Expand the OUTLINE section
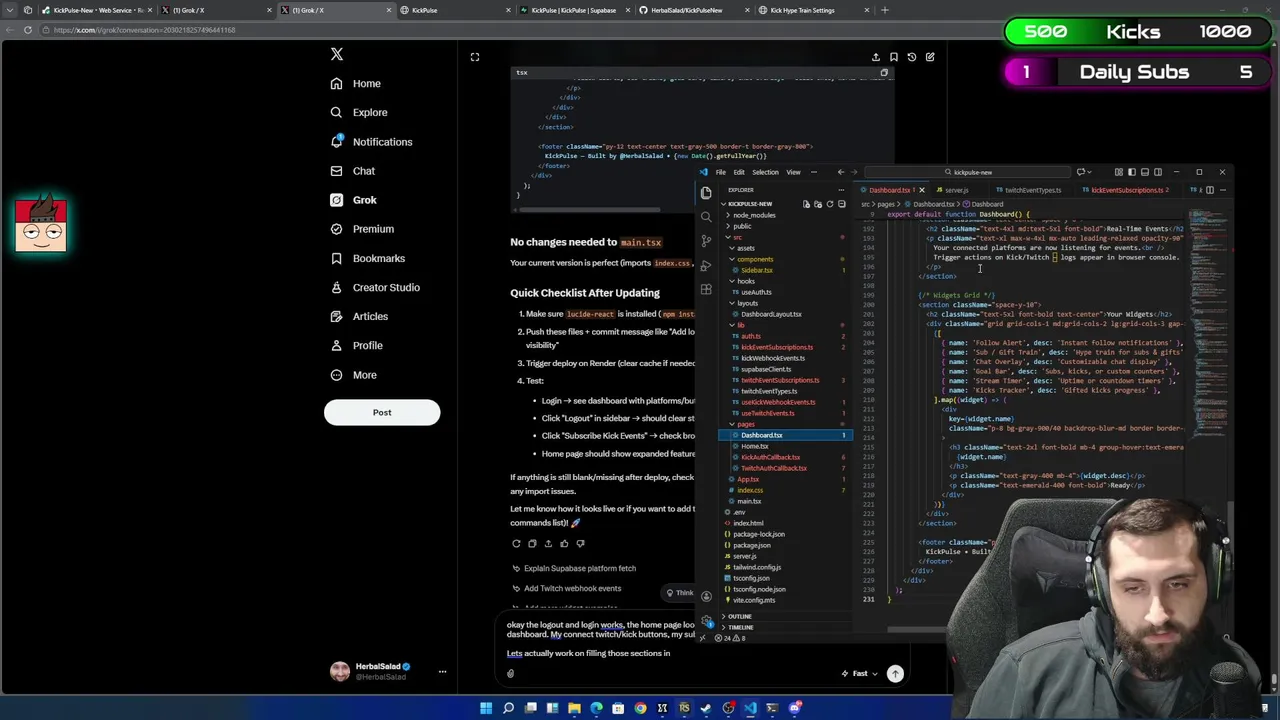 pos(739,616)
